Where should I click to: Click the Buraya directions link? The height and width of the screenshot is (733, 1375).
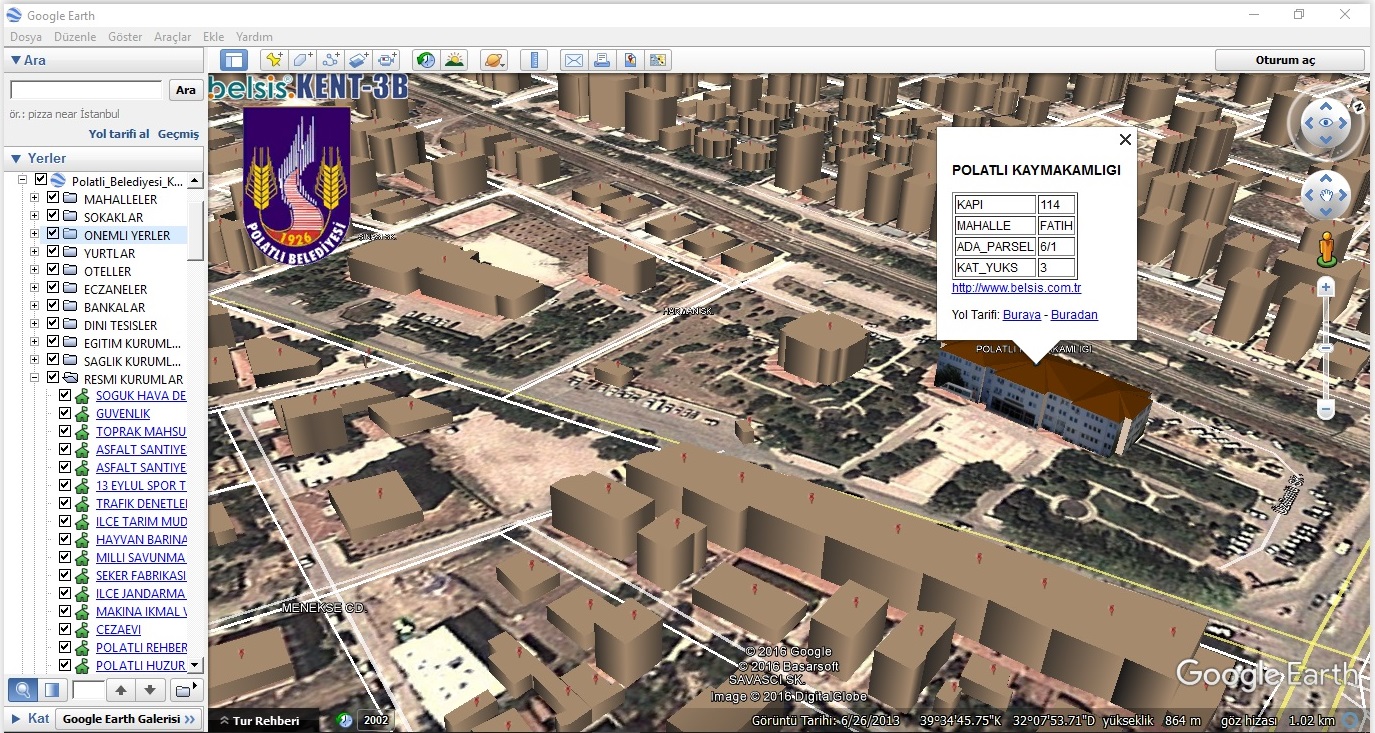tap(1022, 314)
